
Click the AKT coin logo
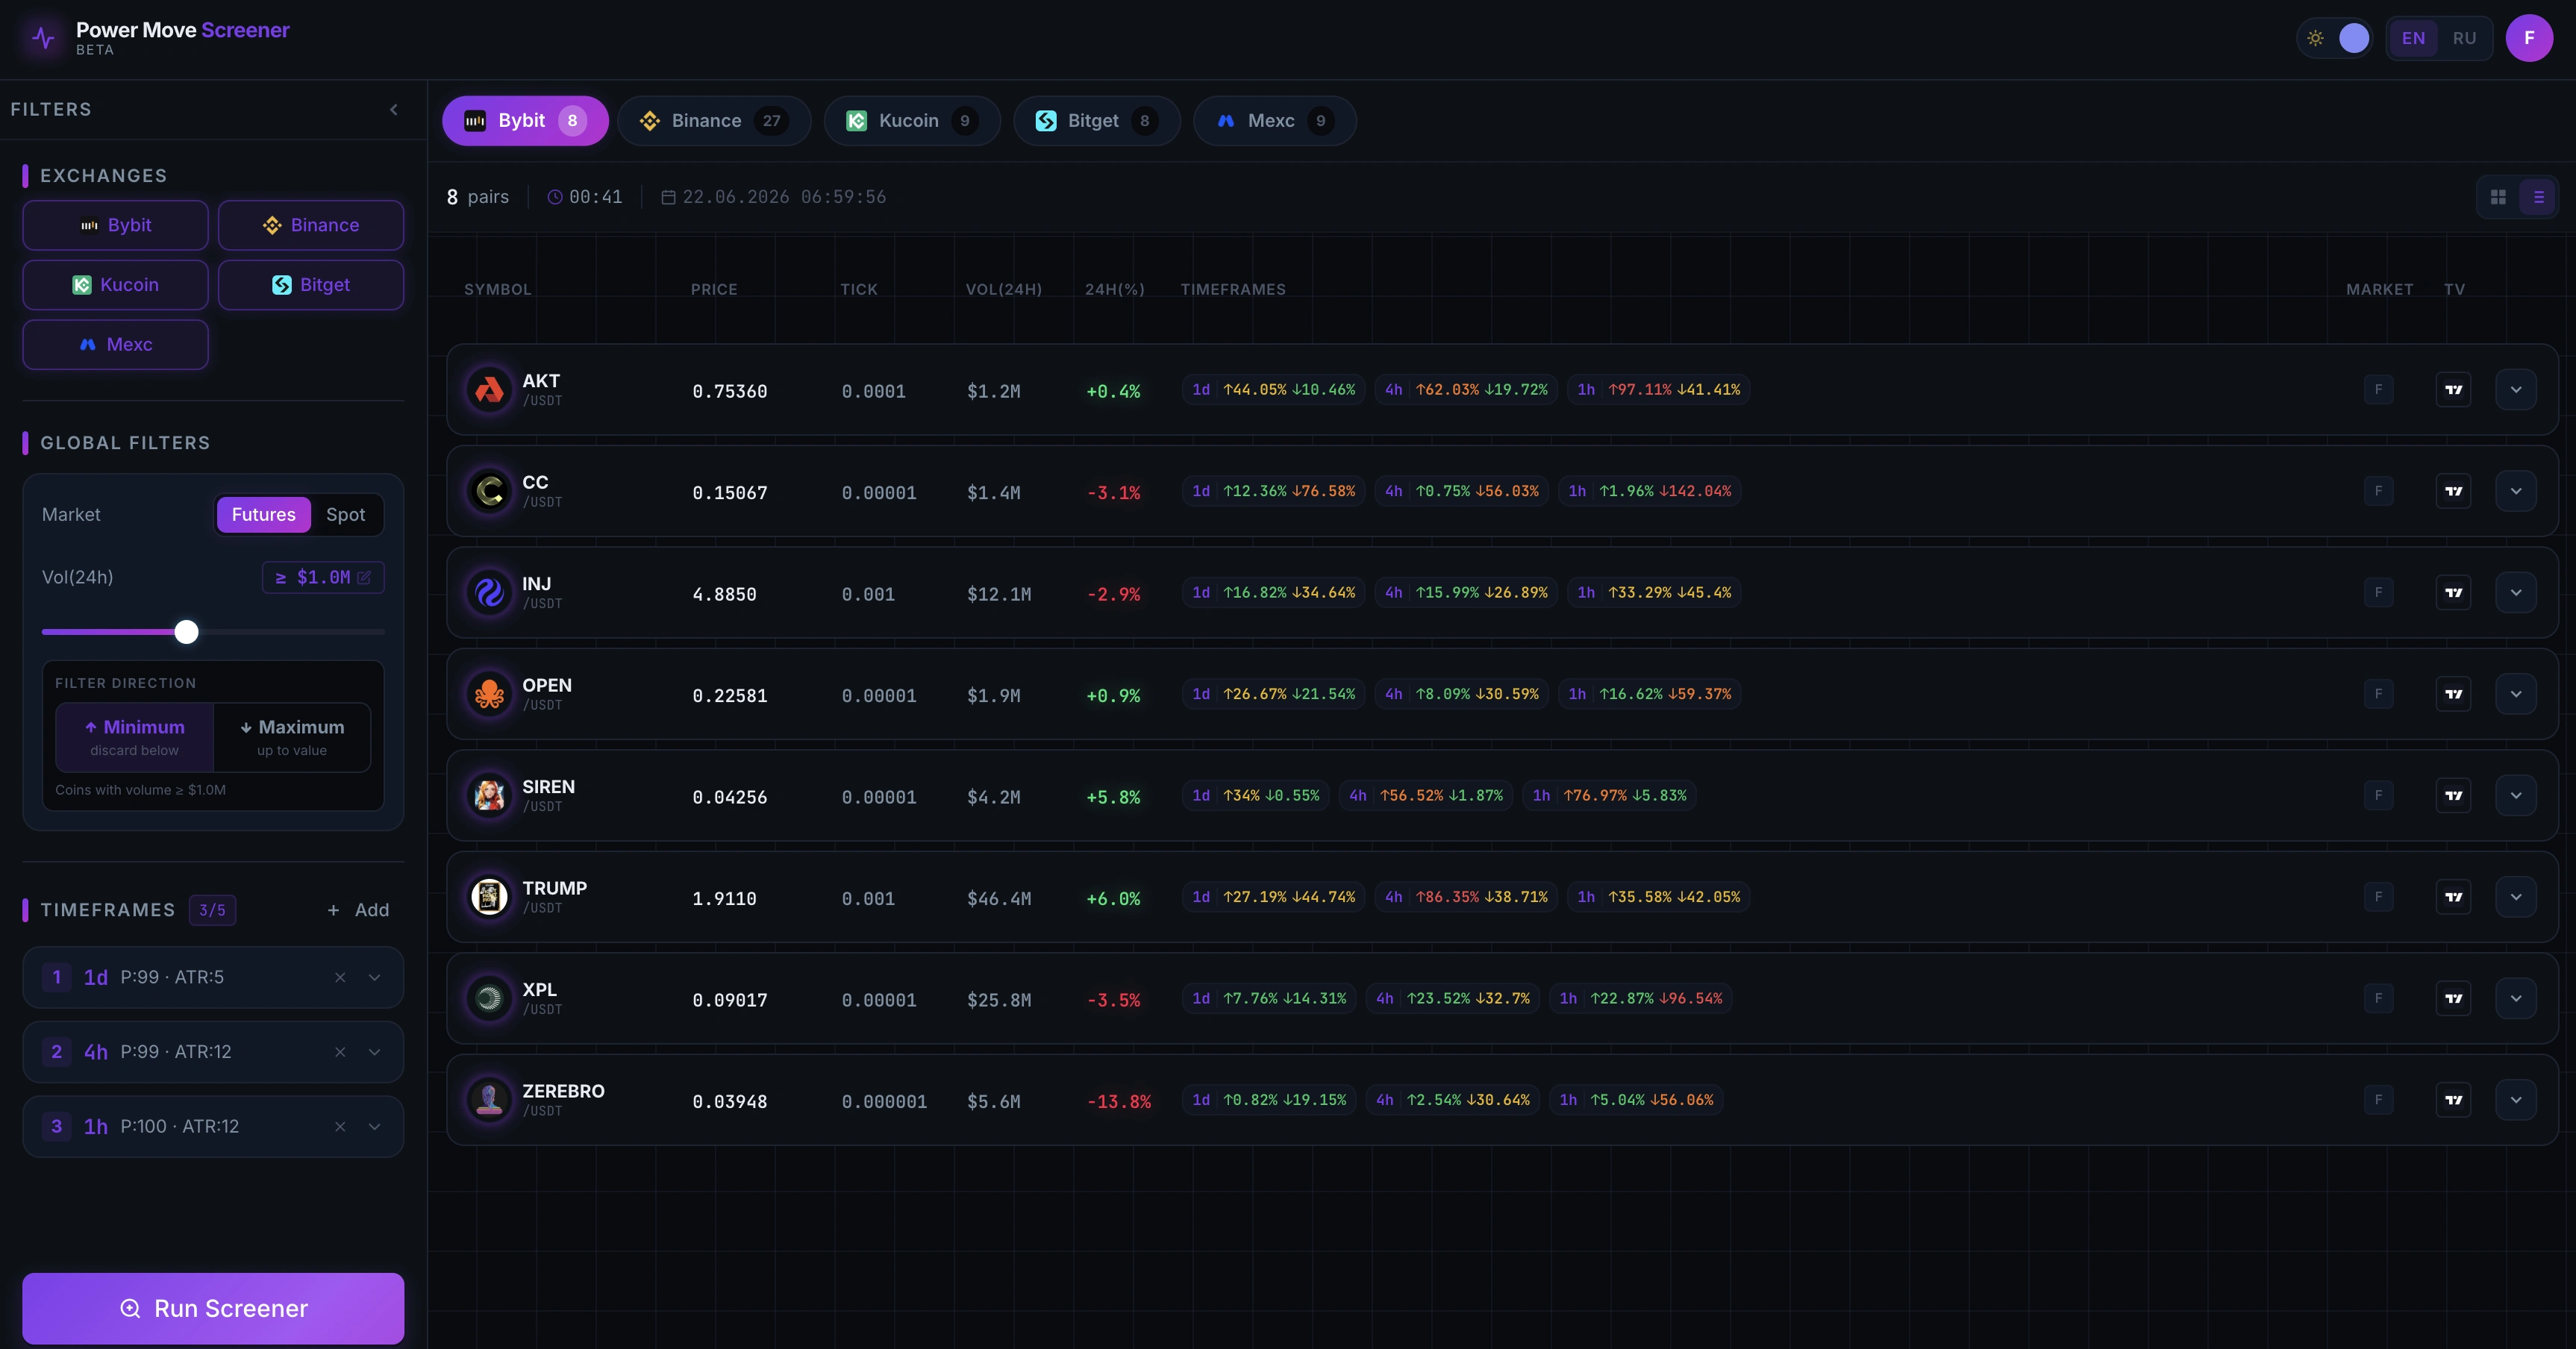[489, 390]
